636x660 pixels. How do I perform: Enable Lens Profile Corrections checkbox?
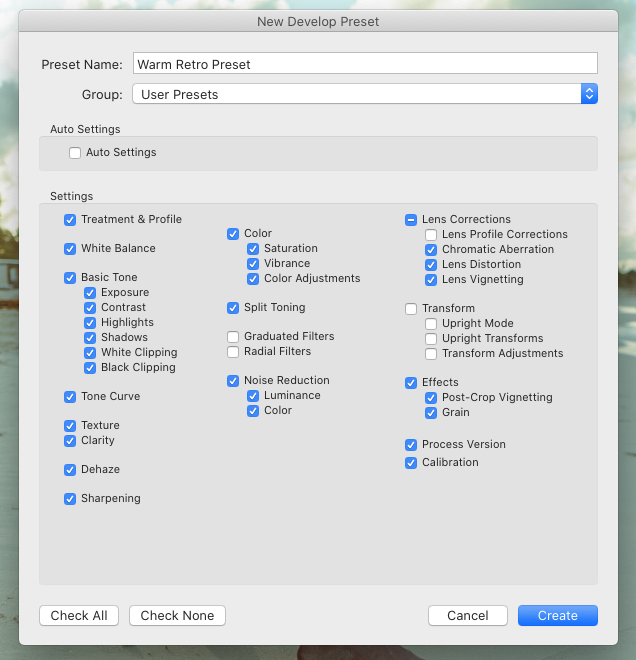click(431, 234)
